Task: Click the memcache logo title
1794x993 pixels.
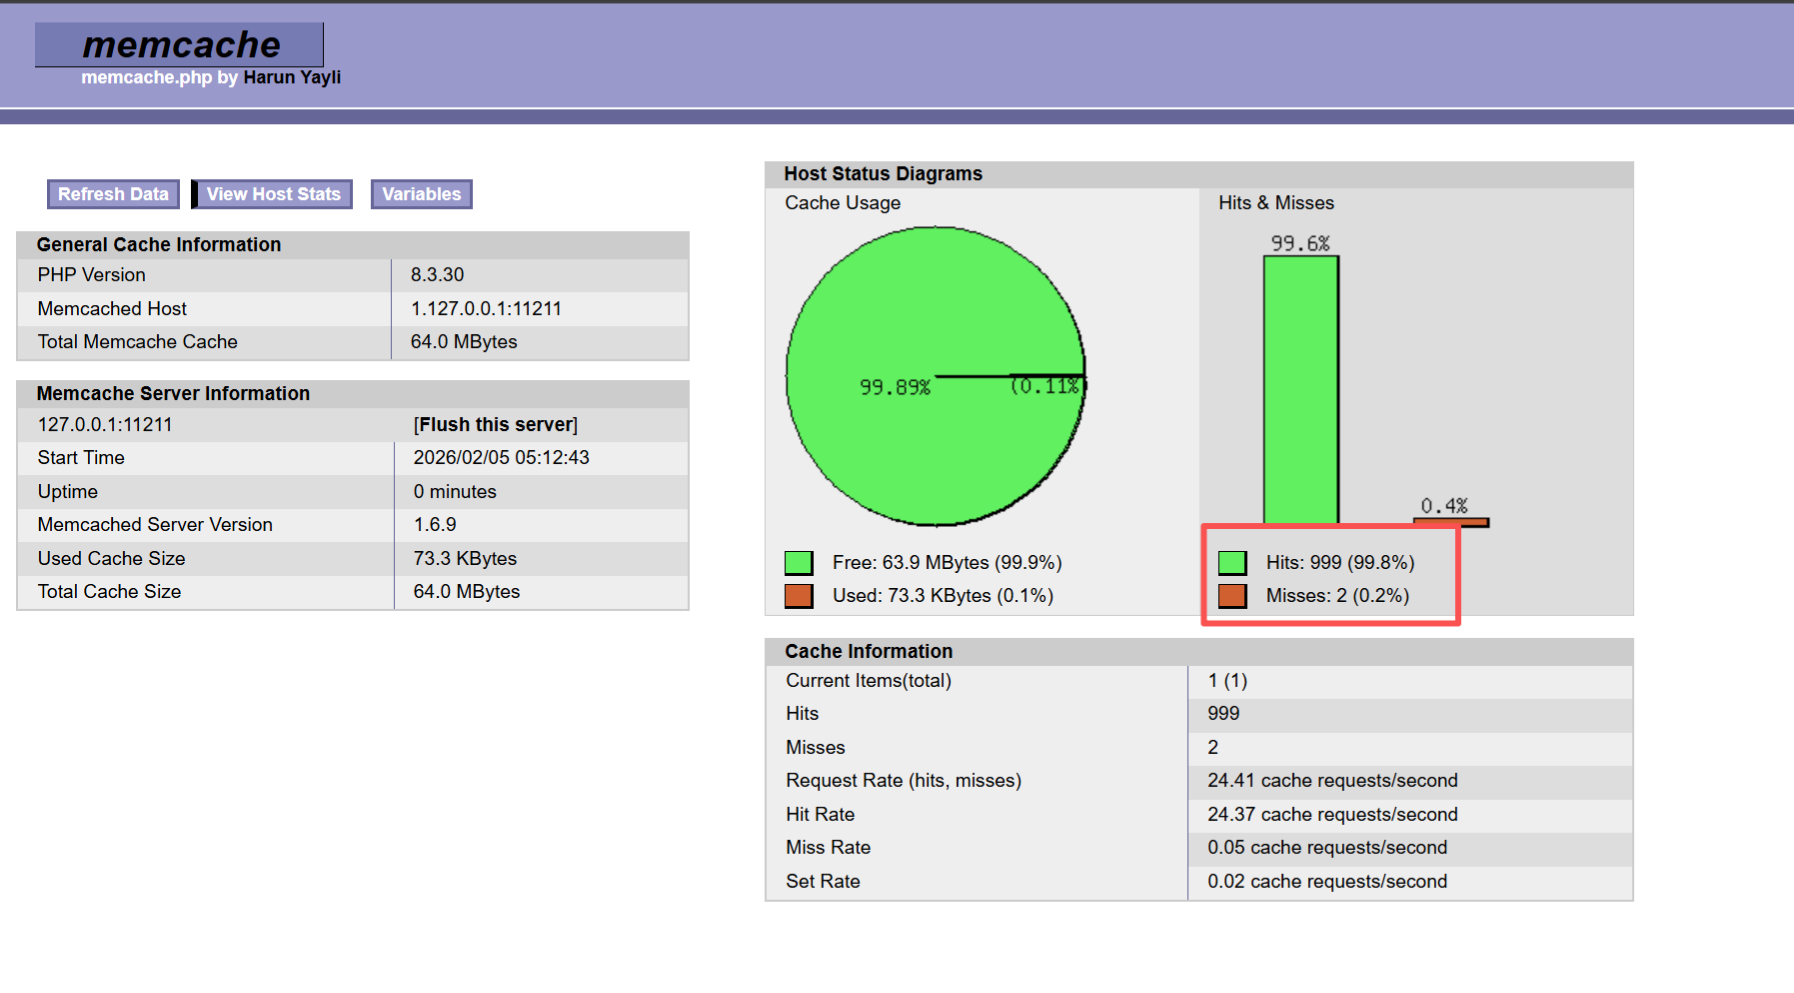Action: pos(180,45)
